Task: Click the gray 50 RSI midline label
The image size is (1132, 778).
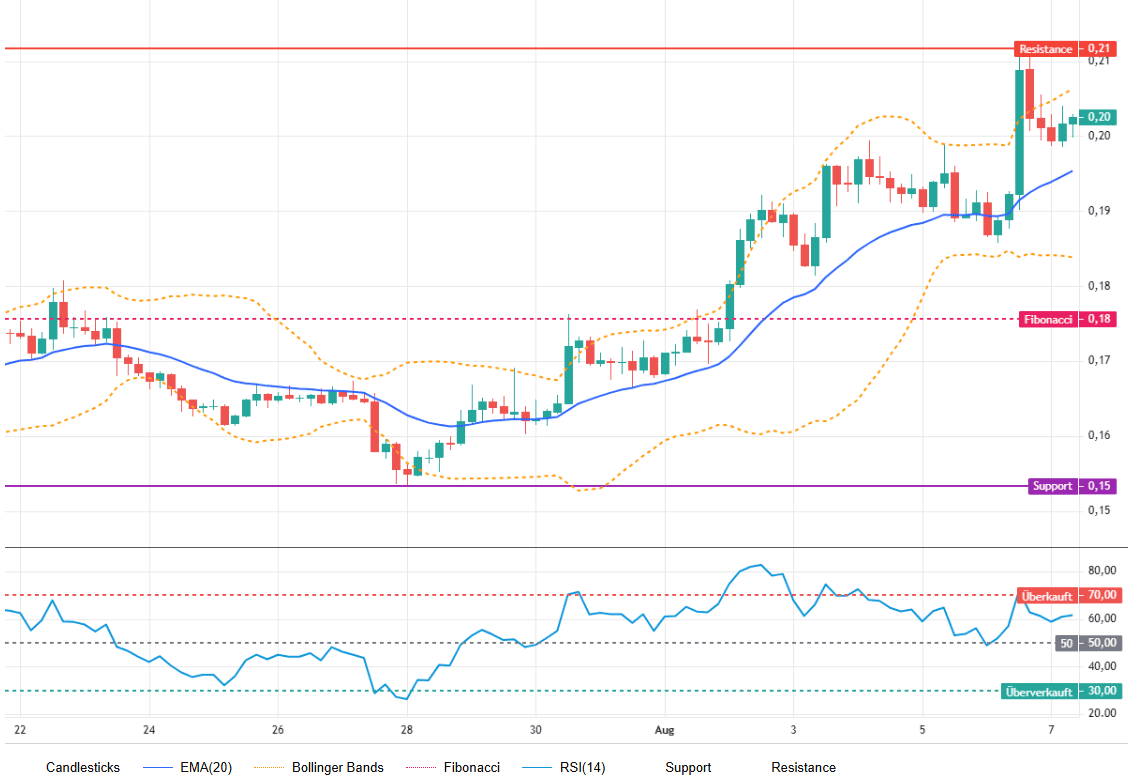Action: 1066,643
